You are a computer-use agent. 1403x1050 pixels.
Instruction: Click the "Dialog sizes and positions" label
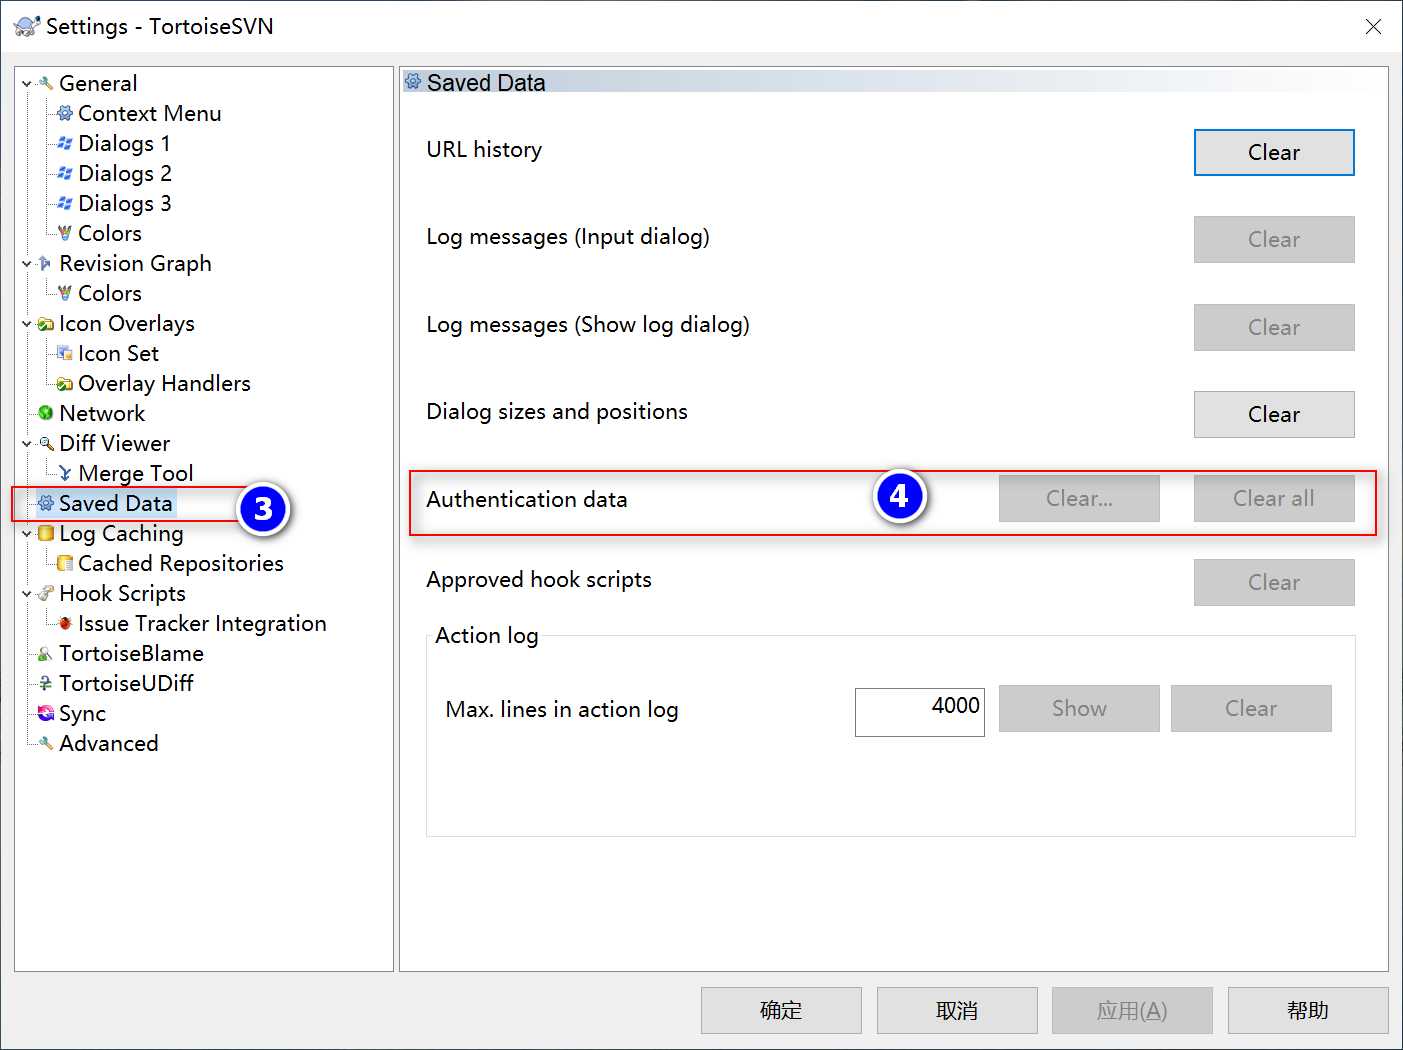point(557,411)
